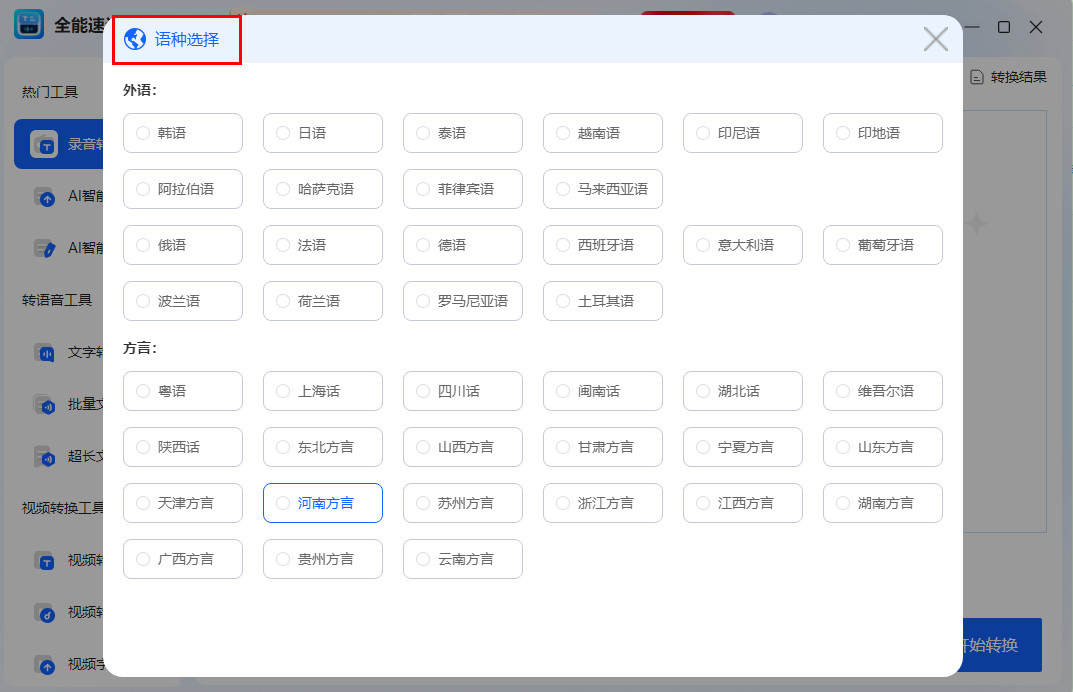Select the 韩语 language option
Screen dimensions: 1073x692
coord(183,133)
